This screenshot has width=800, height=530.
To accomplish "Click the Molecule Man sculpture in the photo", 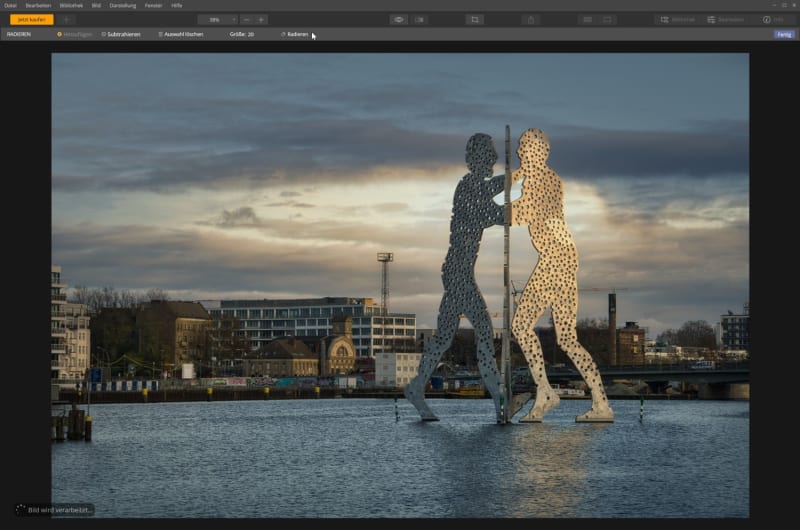I will click(510, 275).
